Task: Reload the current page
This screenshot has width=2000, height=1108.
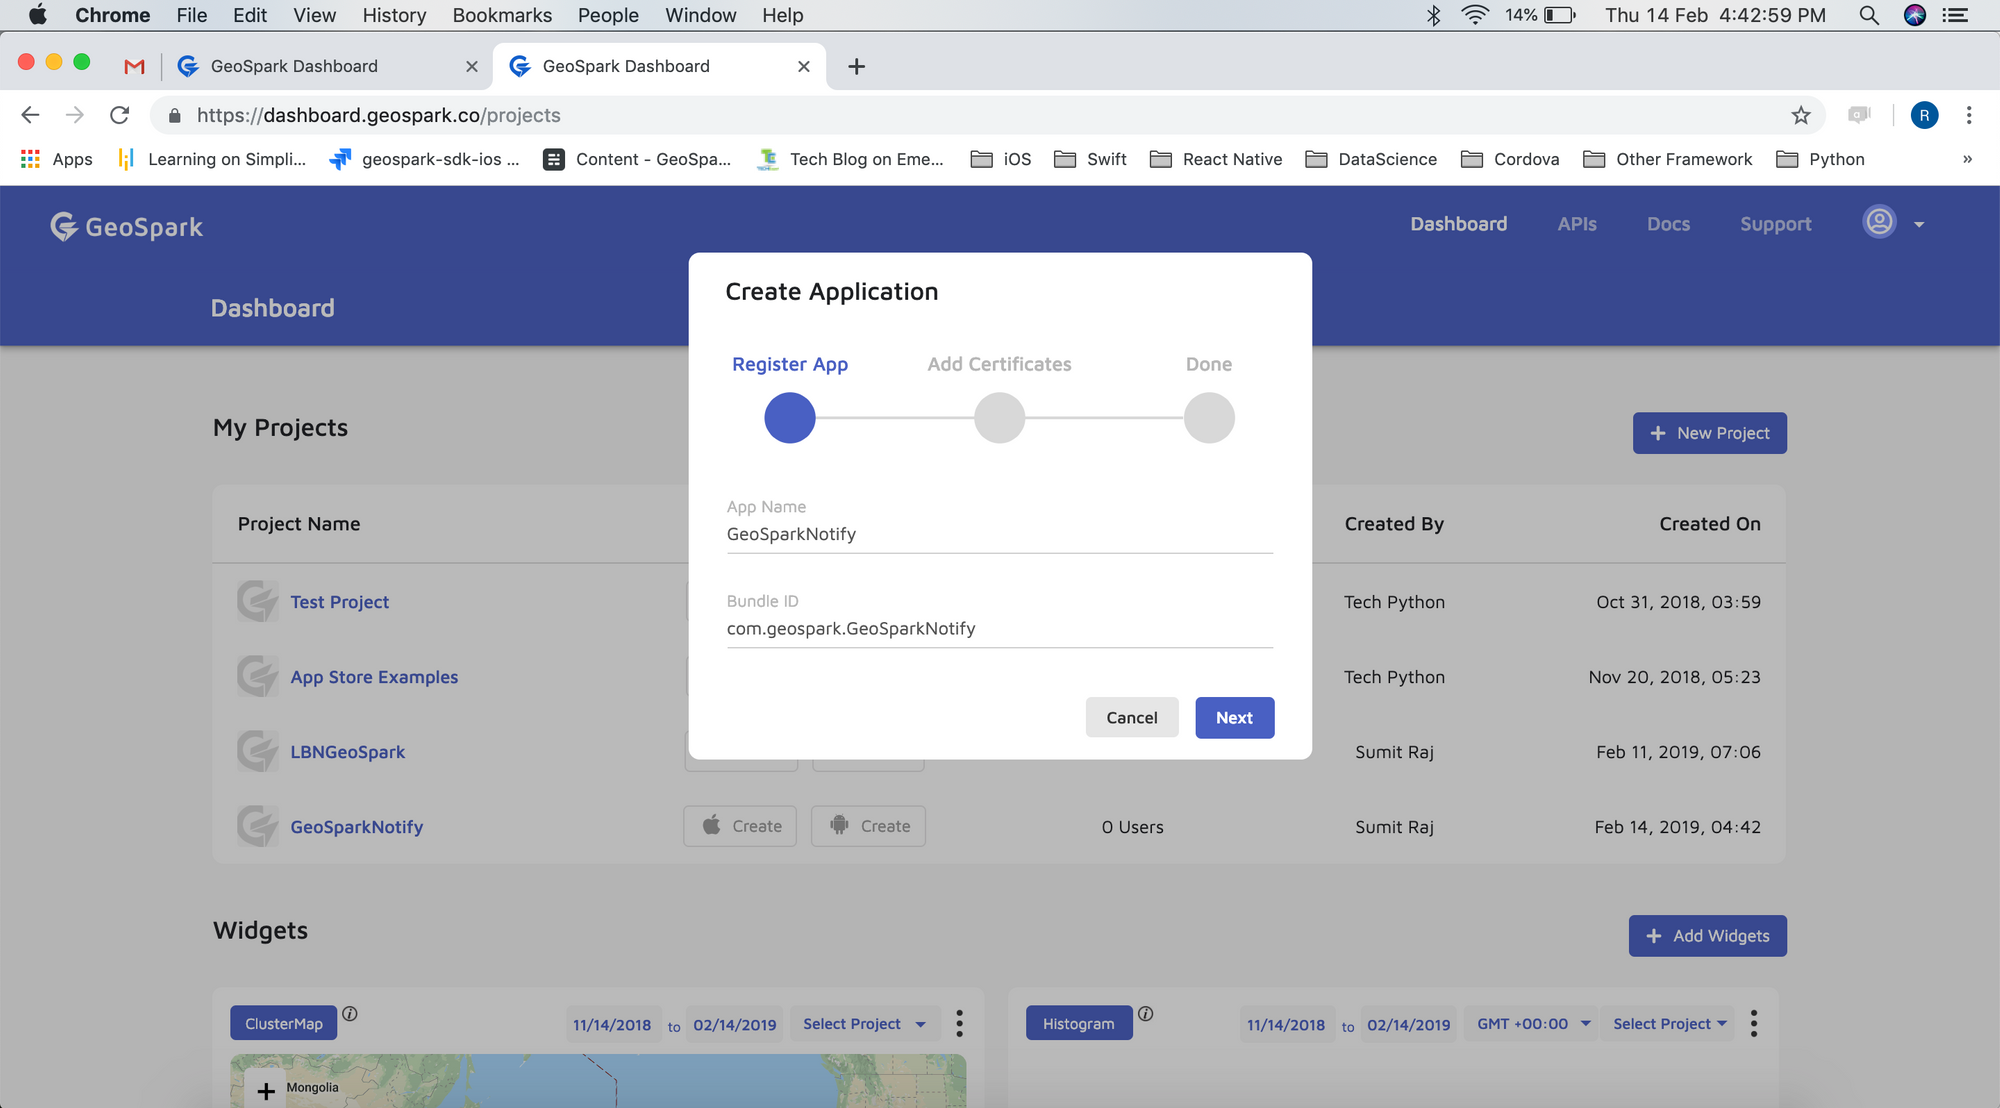Action: (119, 115)
